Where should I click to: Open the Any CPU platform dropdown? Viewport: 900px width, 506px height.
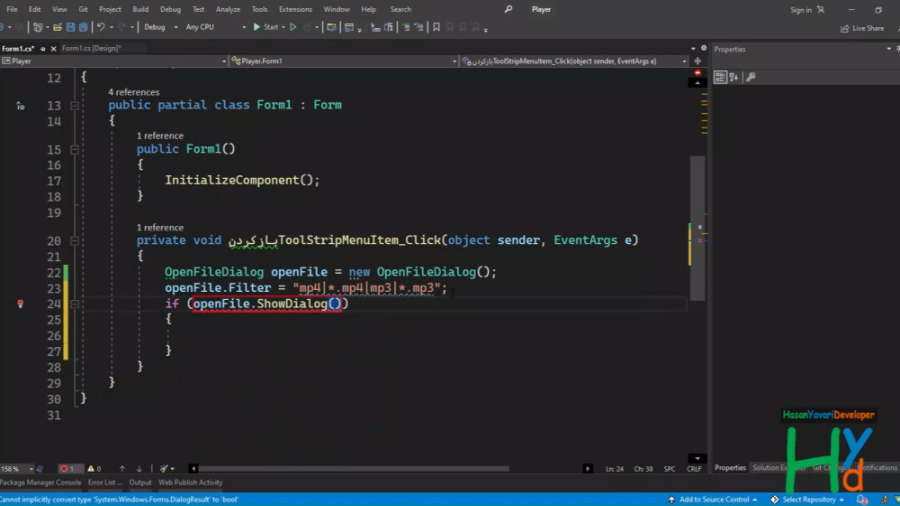[214, 27]
